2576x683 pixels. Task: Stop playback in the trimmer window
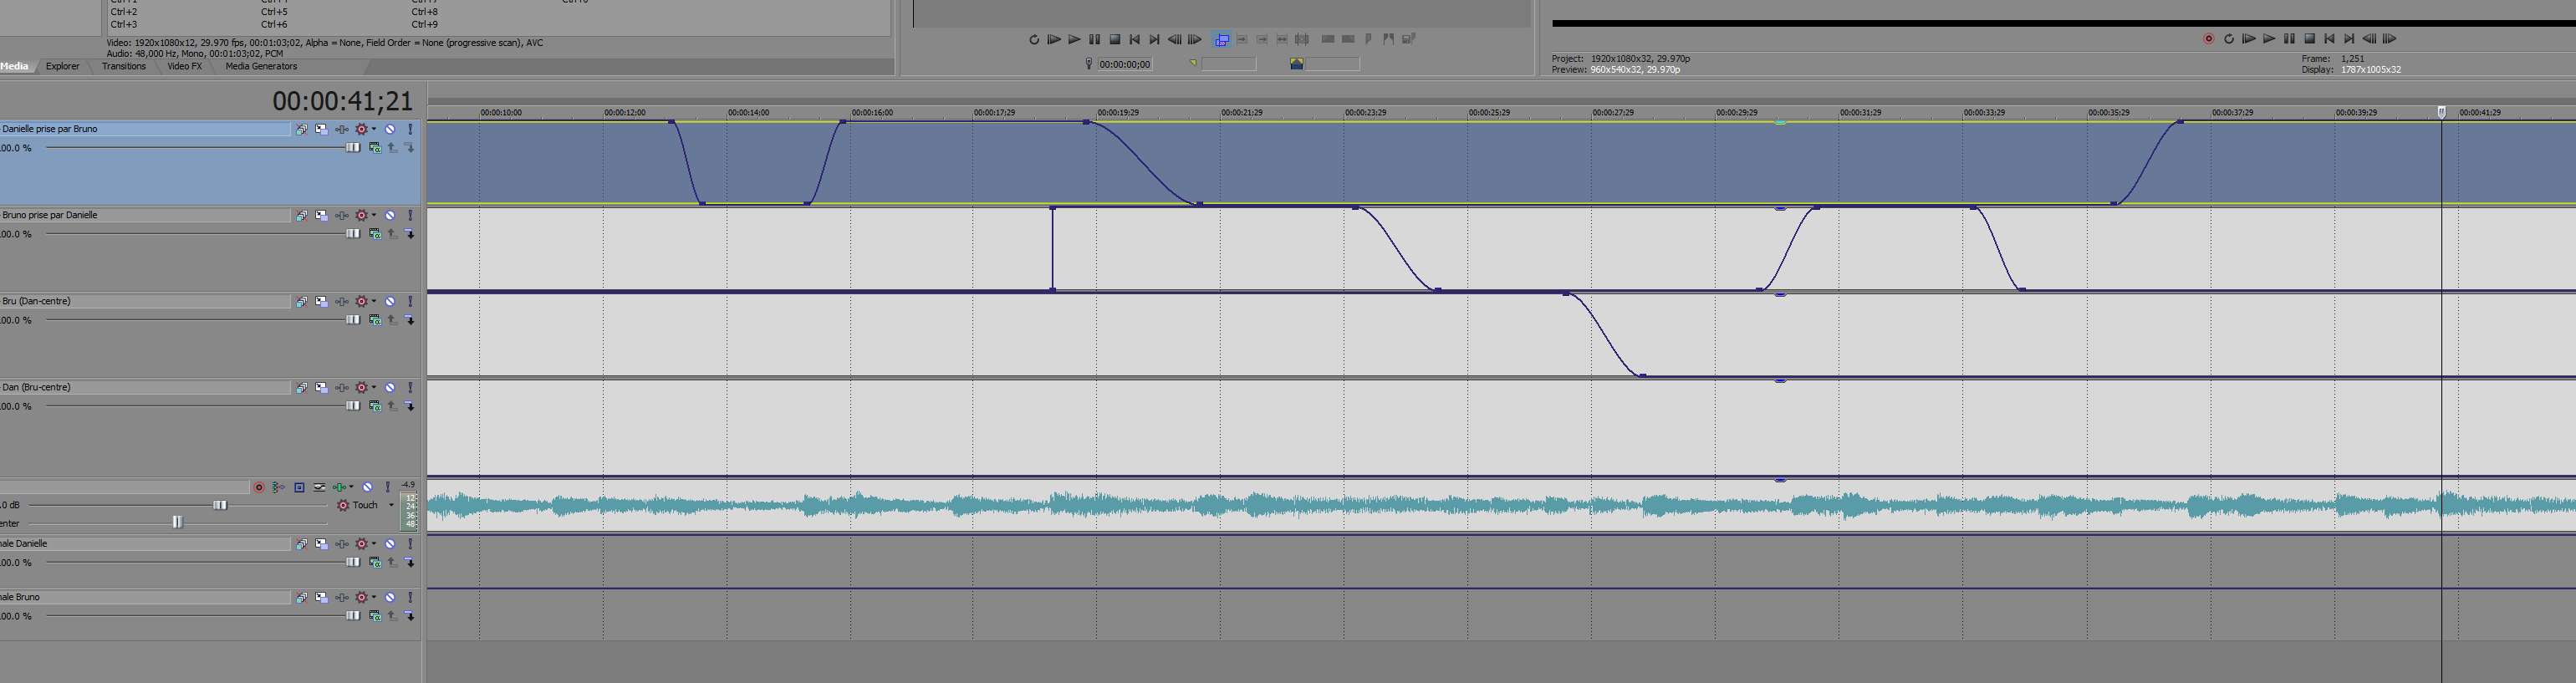coord(1115,39)
